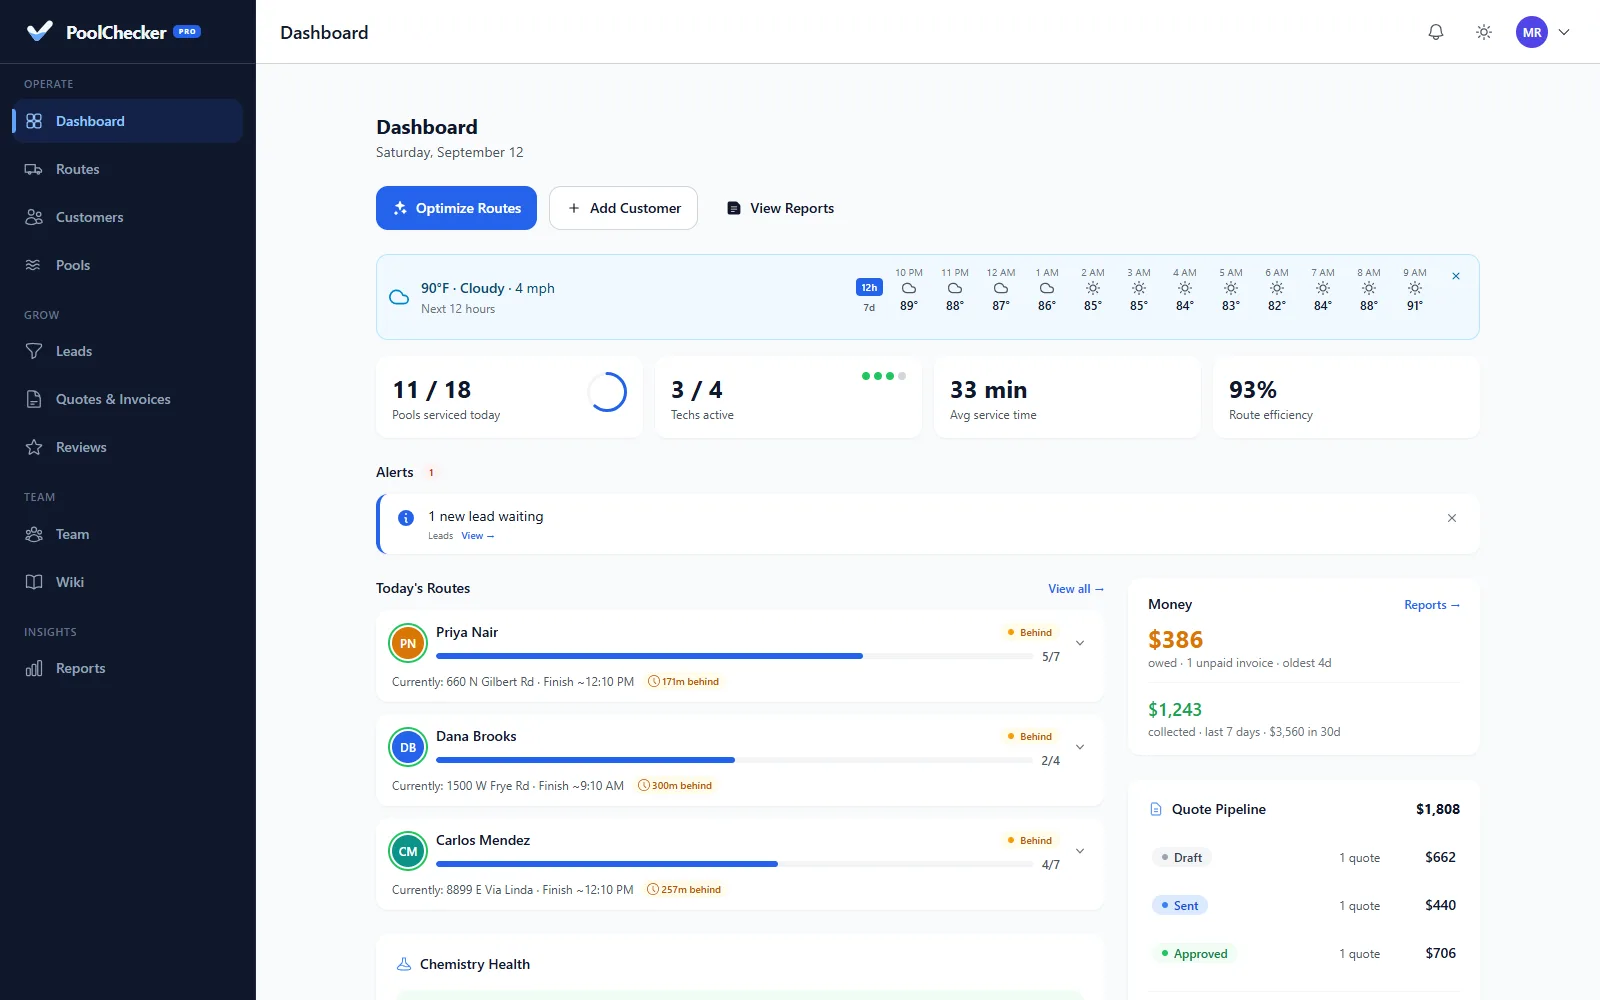Select the 12h forecast toggle

[869, 287]
